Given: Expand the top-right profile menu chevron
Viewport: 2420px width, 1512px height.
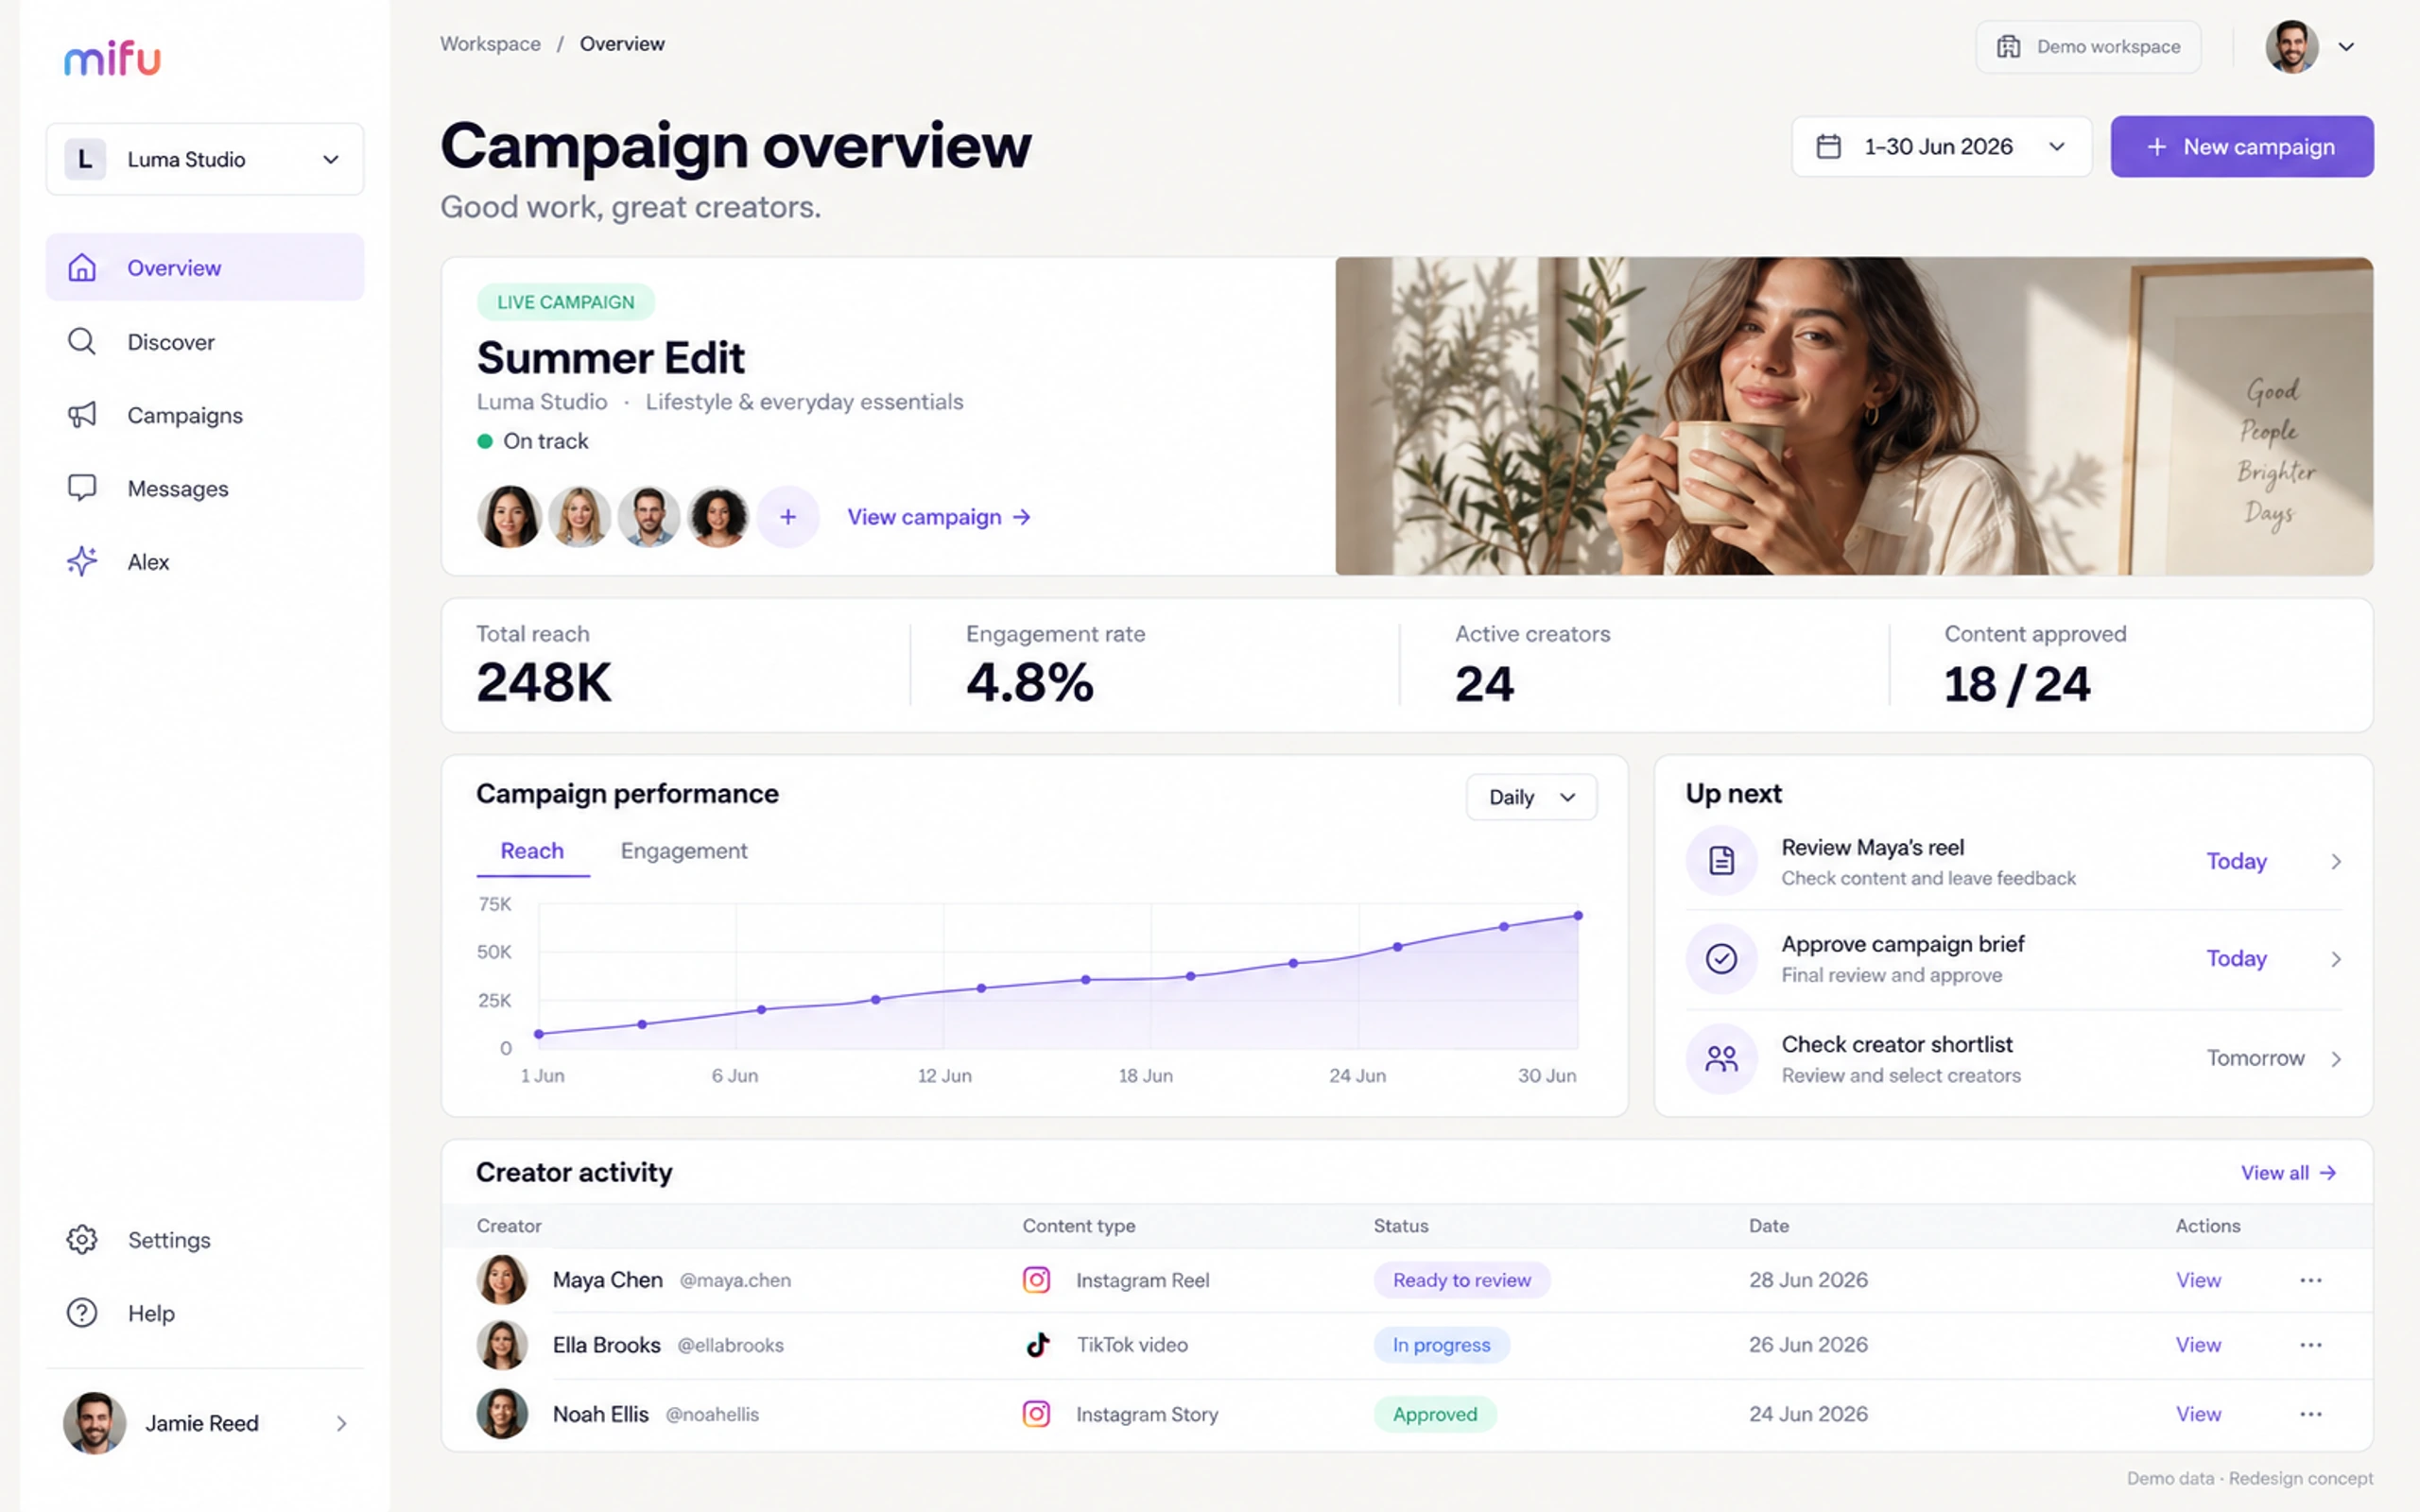Looking at the screenshot, I should pyautogui.click(x=2346, y=46).
